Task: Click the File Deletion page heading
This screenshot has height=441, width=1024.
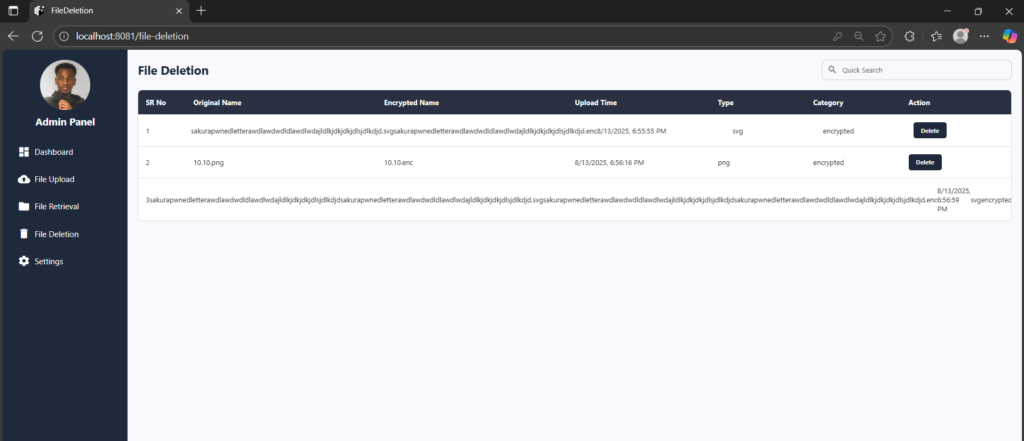Action: coord(173,71)
